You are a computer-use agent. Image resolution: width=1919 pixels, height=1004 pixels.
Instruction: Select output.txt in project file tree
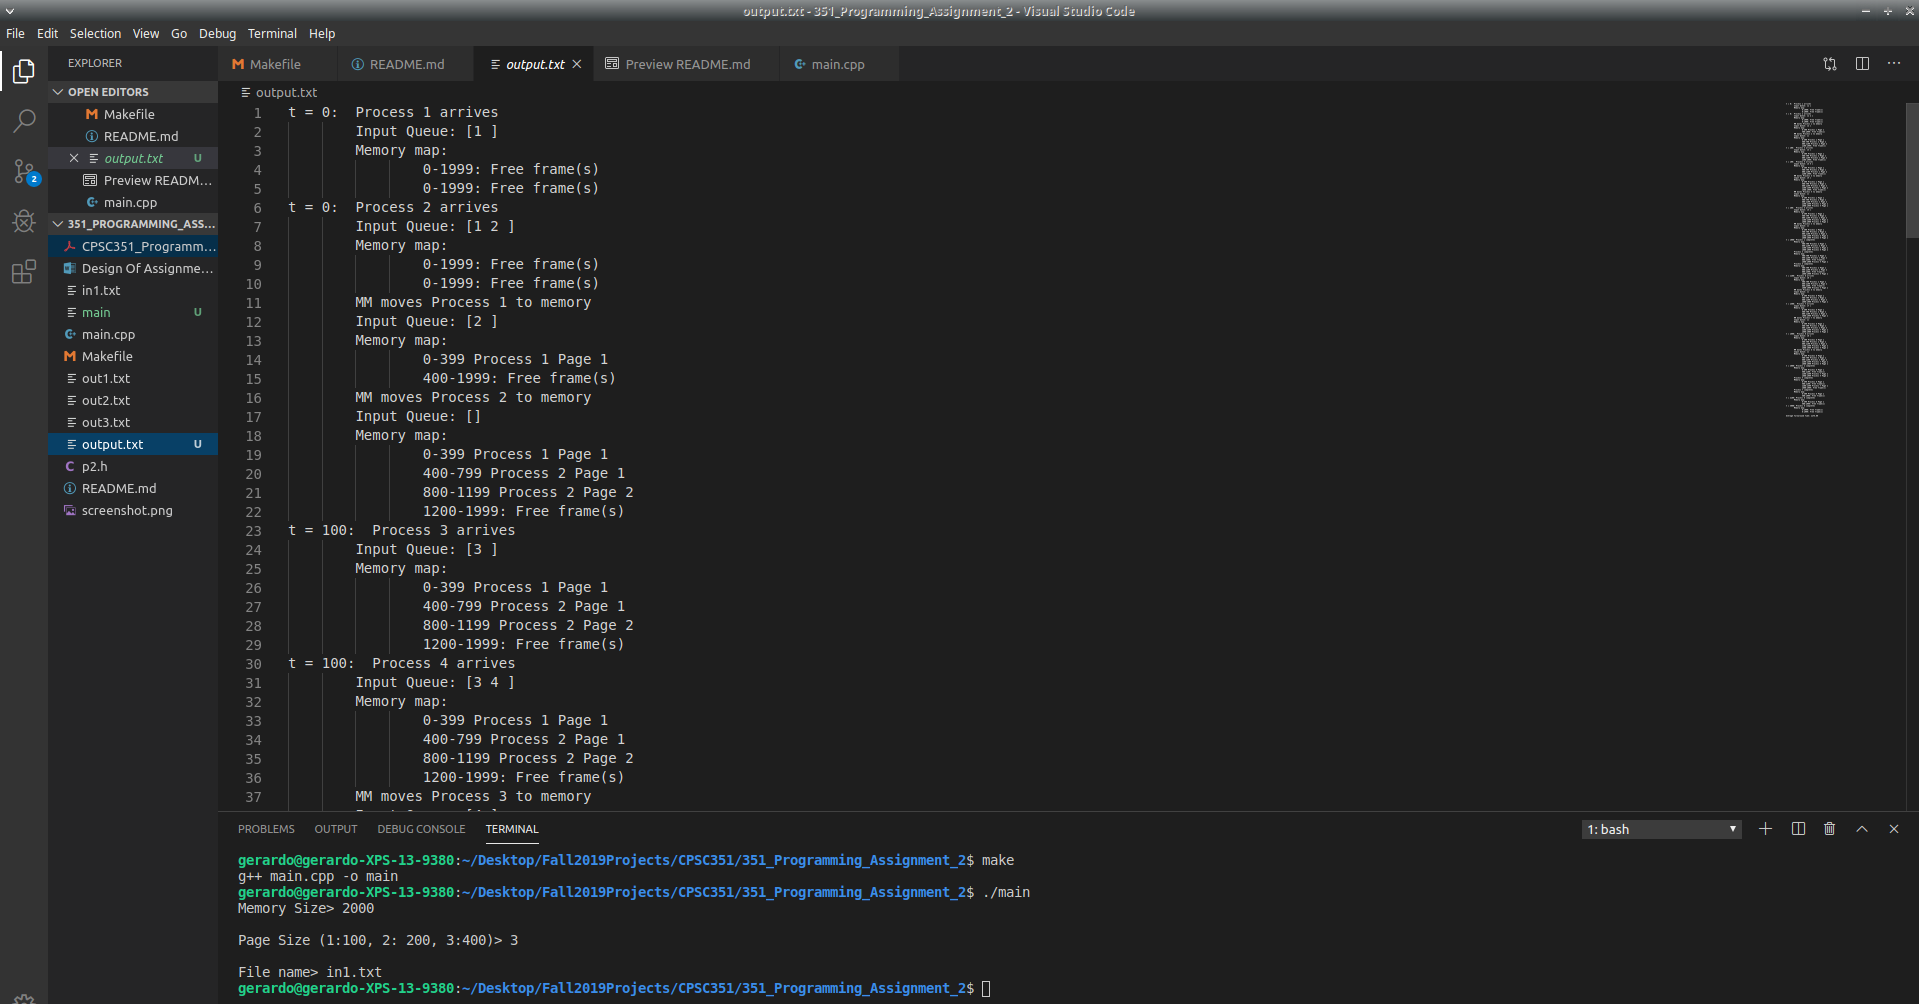[133, 444]
